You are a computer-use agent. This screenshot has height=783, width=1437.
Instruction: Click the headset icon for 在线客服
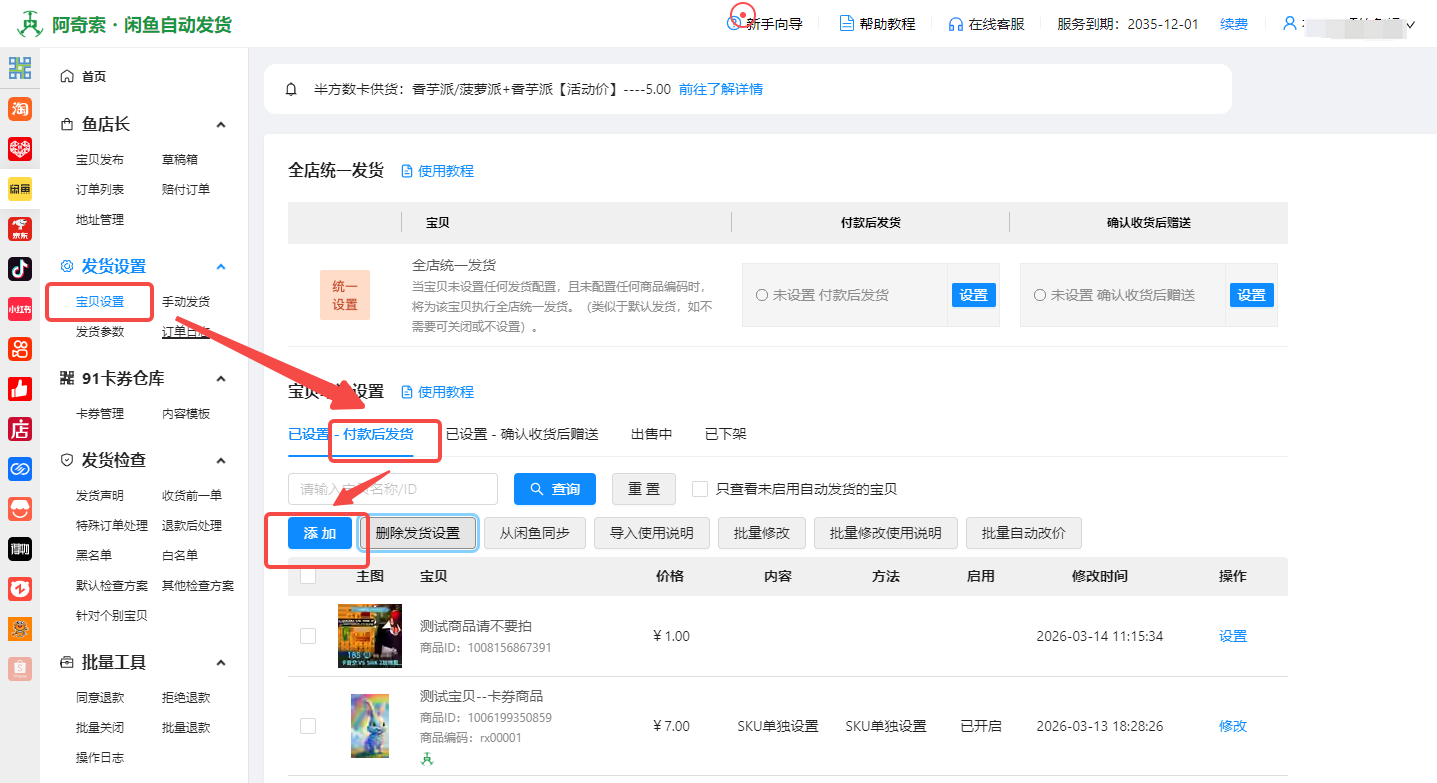point(956,24)
